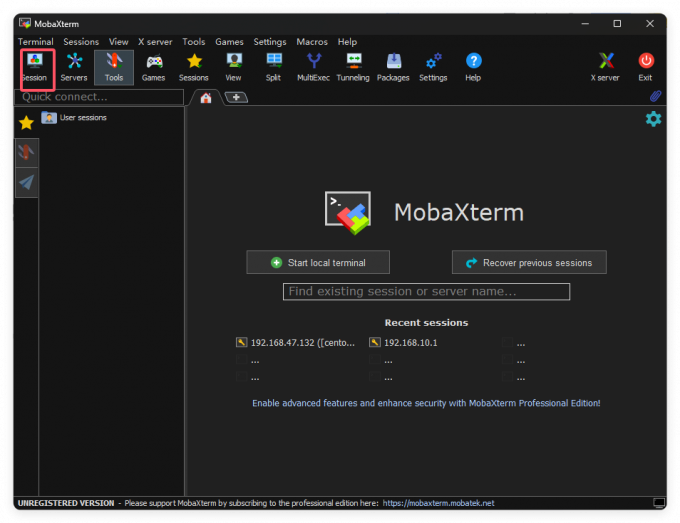Click the 192.168.10.1 session key icon

pyautogui.click(x=375, y=342)
